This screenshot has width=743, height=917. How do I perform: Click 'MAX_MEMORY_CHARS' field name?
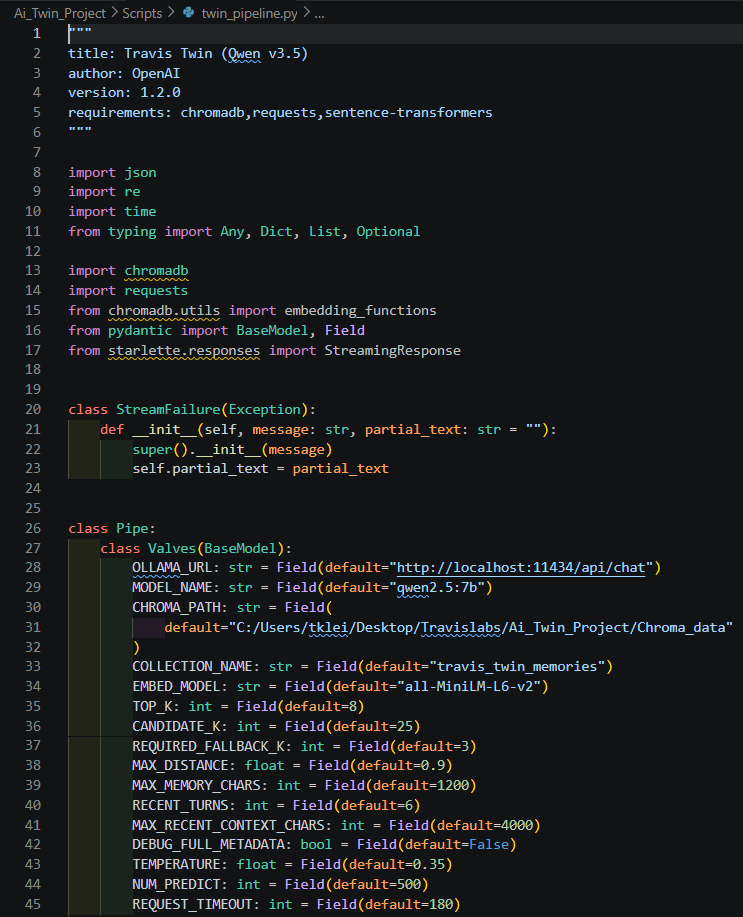[x=196, y=785]
